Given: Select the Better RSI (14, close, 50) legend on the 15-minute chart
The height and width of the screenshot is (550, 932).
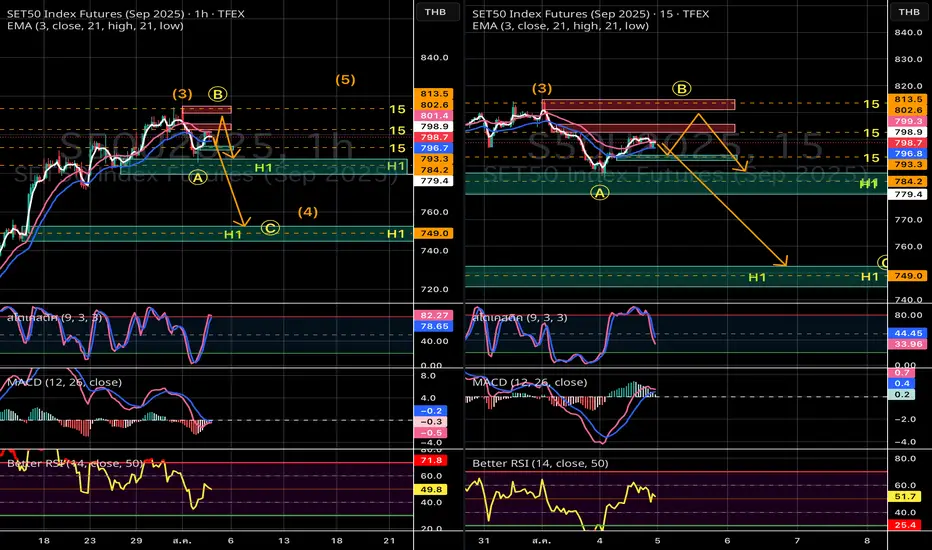Looking at the screenshot, I should tap(540, 463).
